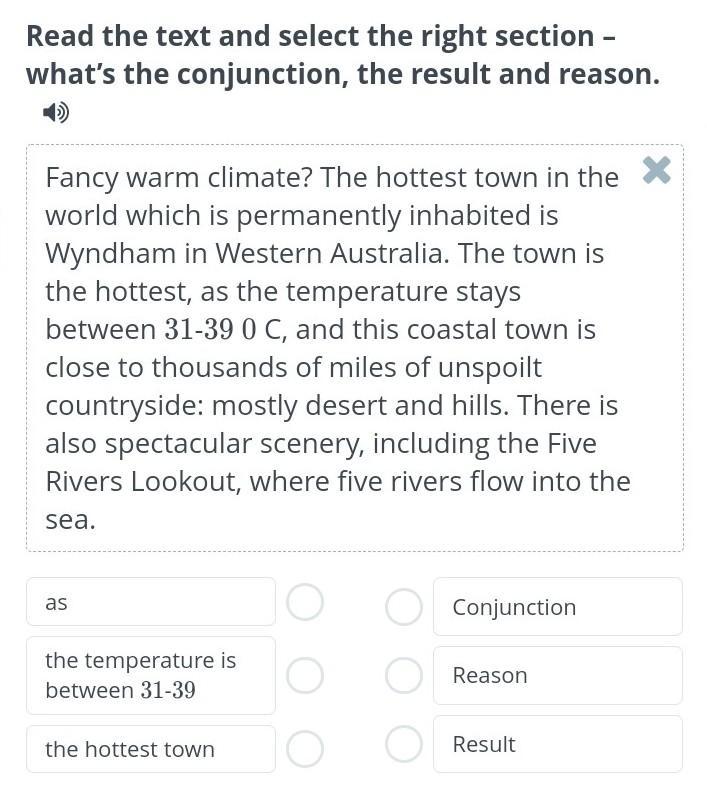The image size is (707, 787).
Task: Click the task instruction heading
Action: [x=342, y=55]
